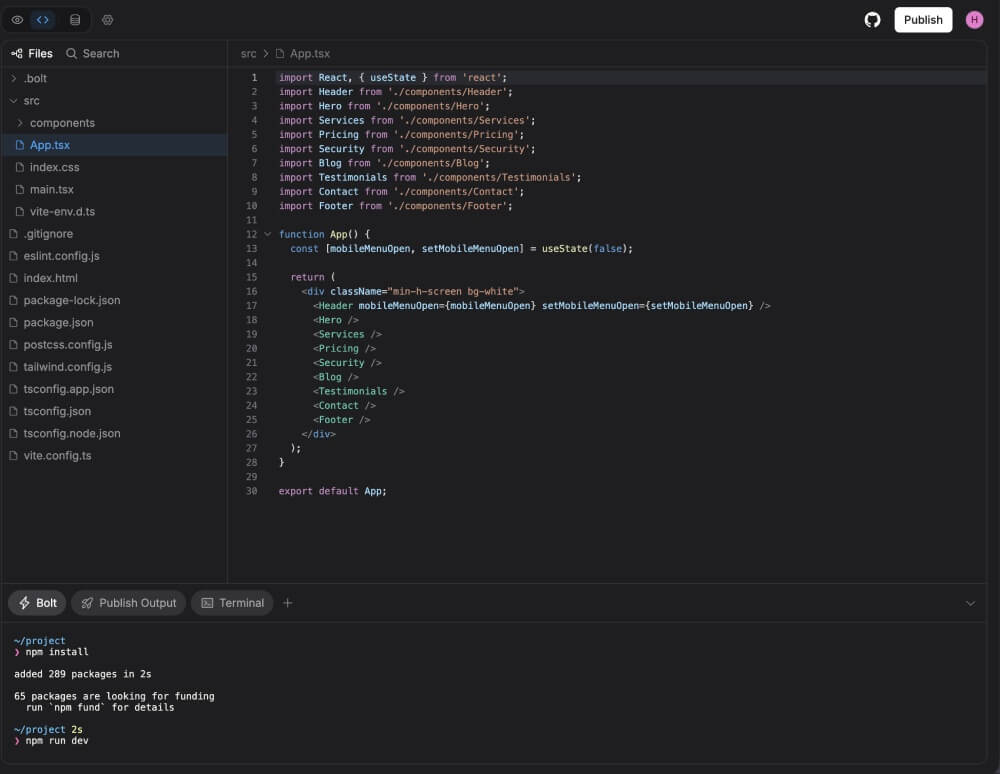
Task: Open package.json file
Action: coord(115,323)
